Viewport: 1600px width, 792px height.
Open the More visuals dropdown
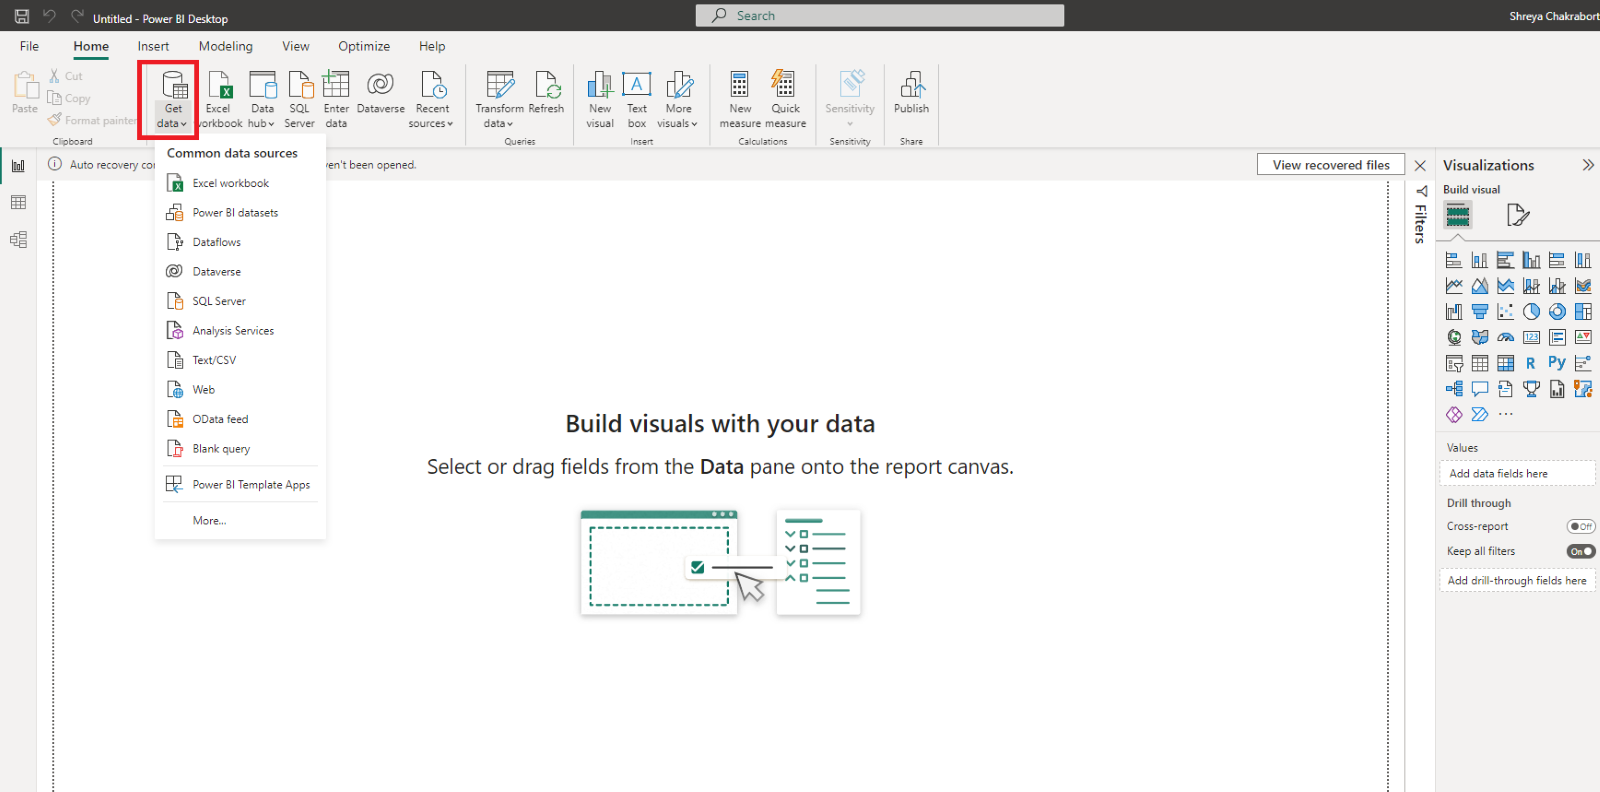[x=678, y=98]
